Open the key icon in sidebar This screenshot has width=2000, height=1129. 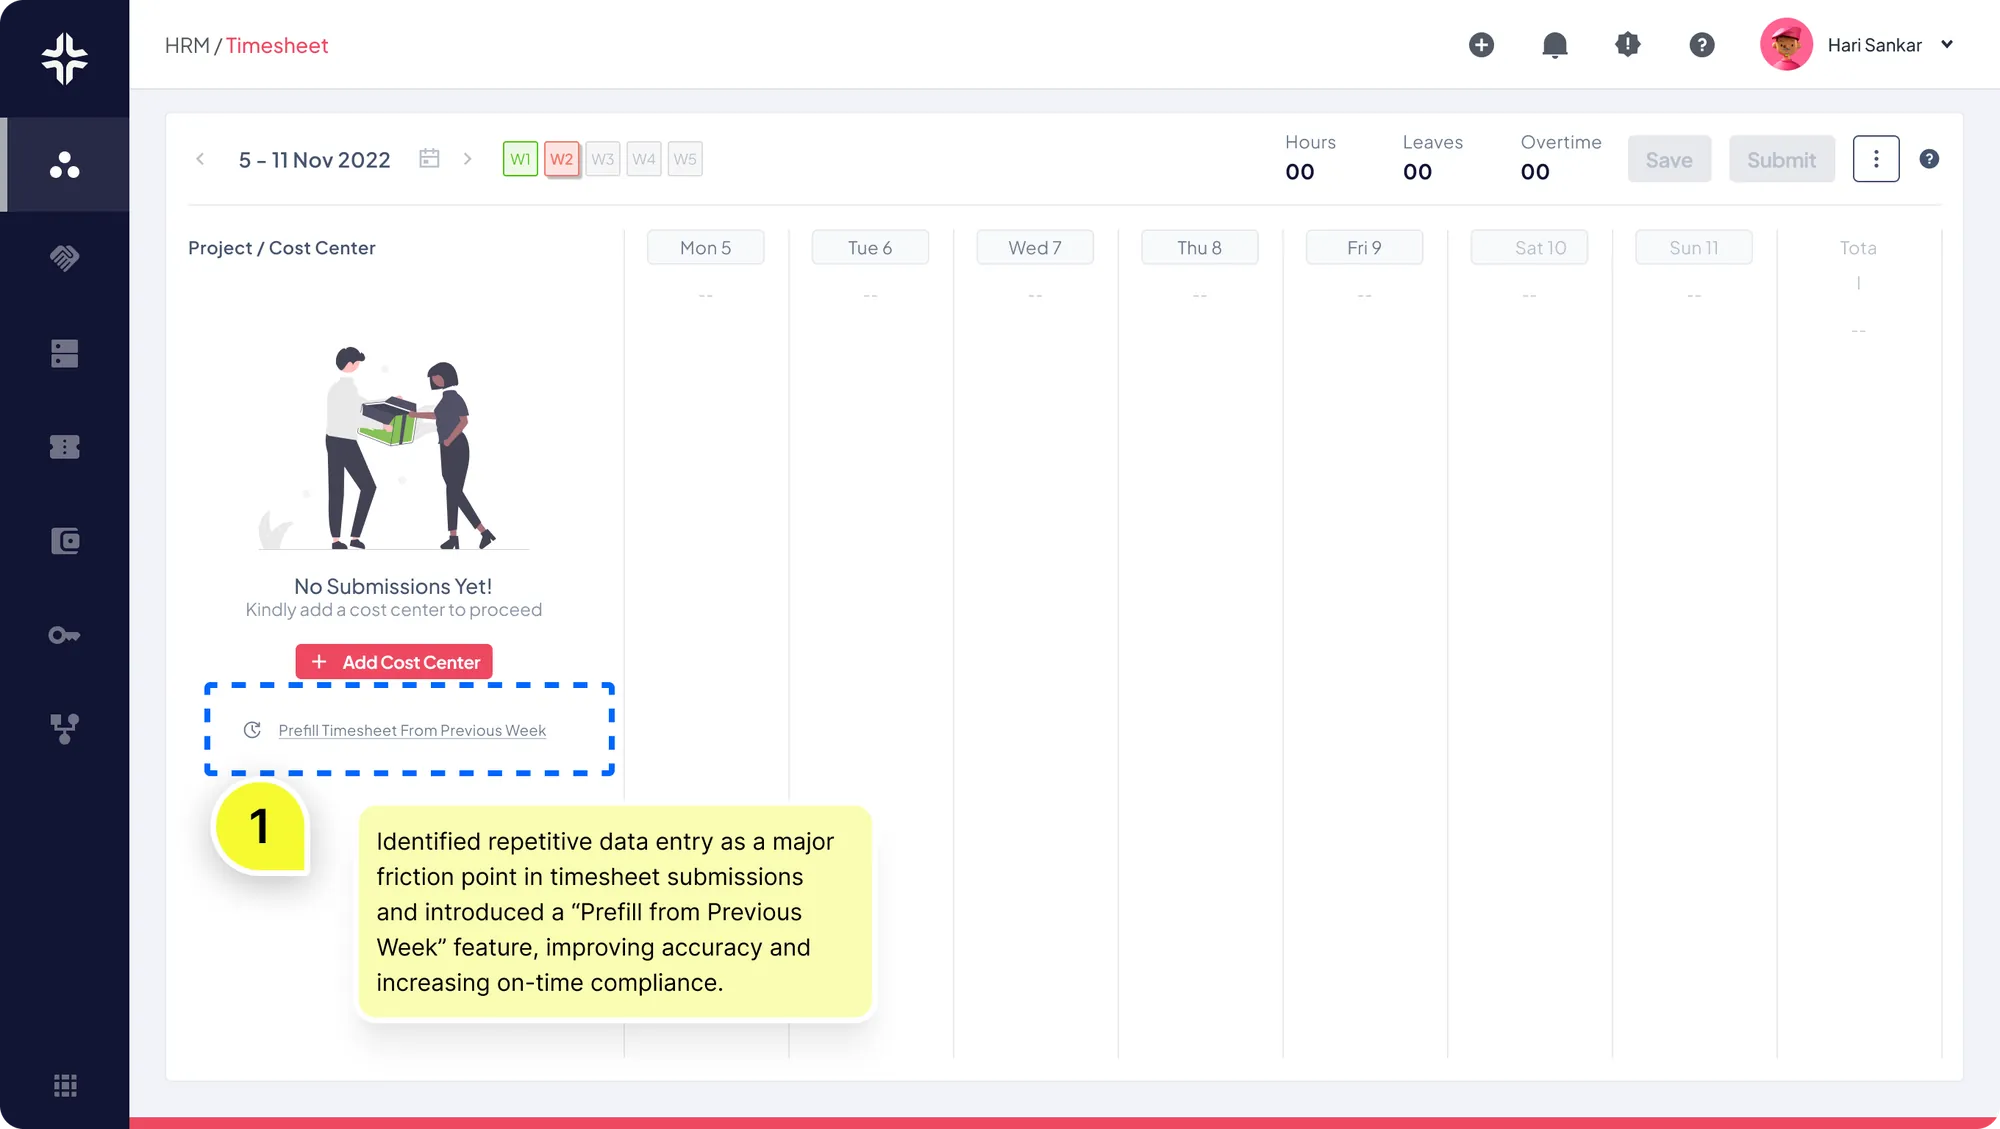click(65, 635)
